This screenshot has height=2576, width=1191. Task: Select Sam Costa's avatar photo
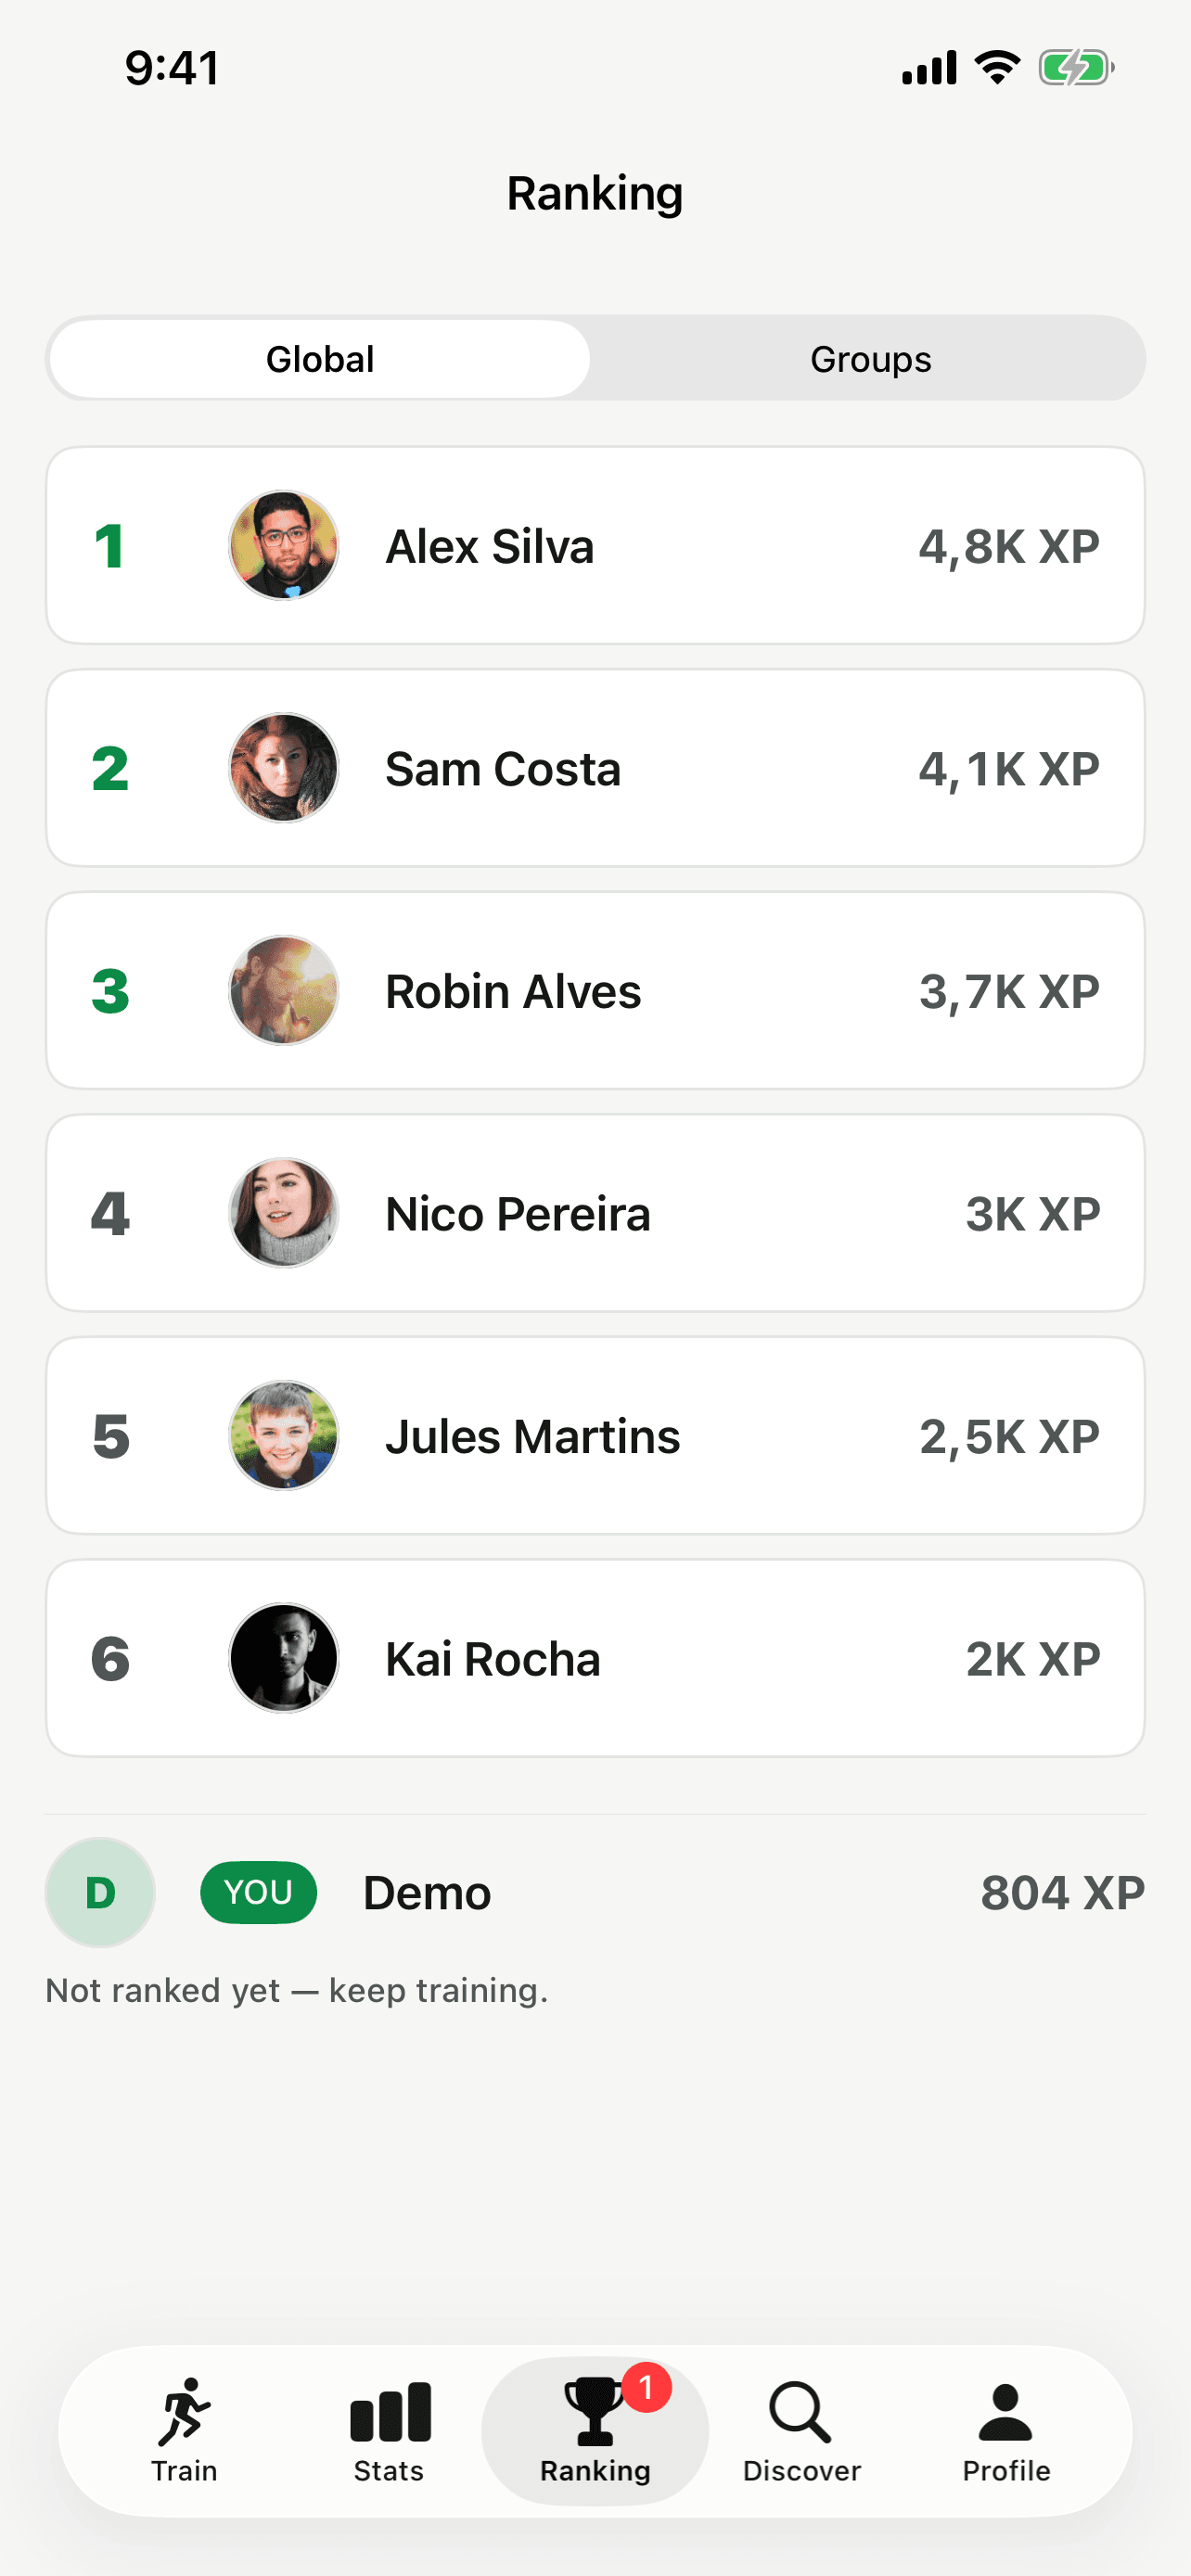tap(284, 768)
